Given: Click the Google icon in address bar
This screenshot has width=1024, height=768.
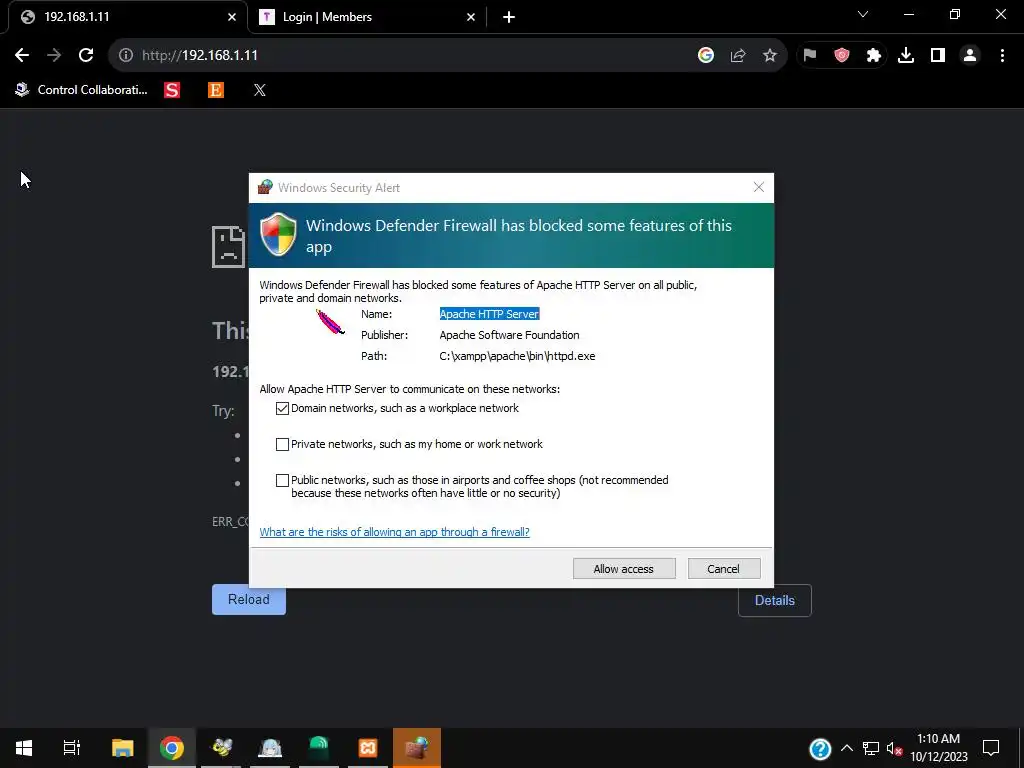Looking at the screenshot, I should click(x=705, y=56).
